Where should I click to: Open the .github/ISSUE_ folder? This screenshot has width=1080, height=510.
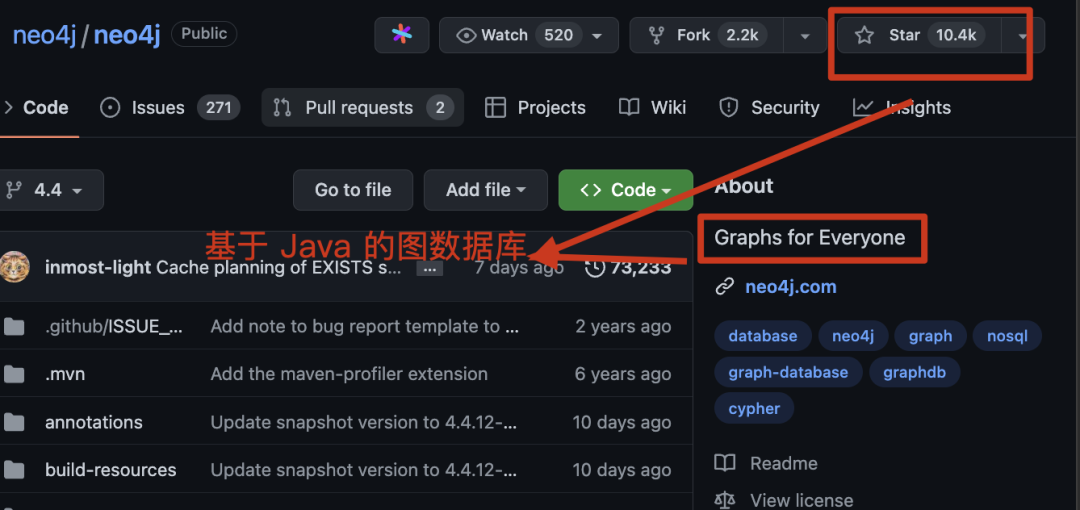tap(114, 326)
